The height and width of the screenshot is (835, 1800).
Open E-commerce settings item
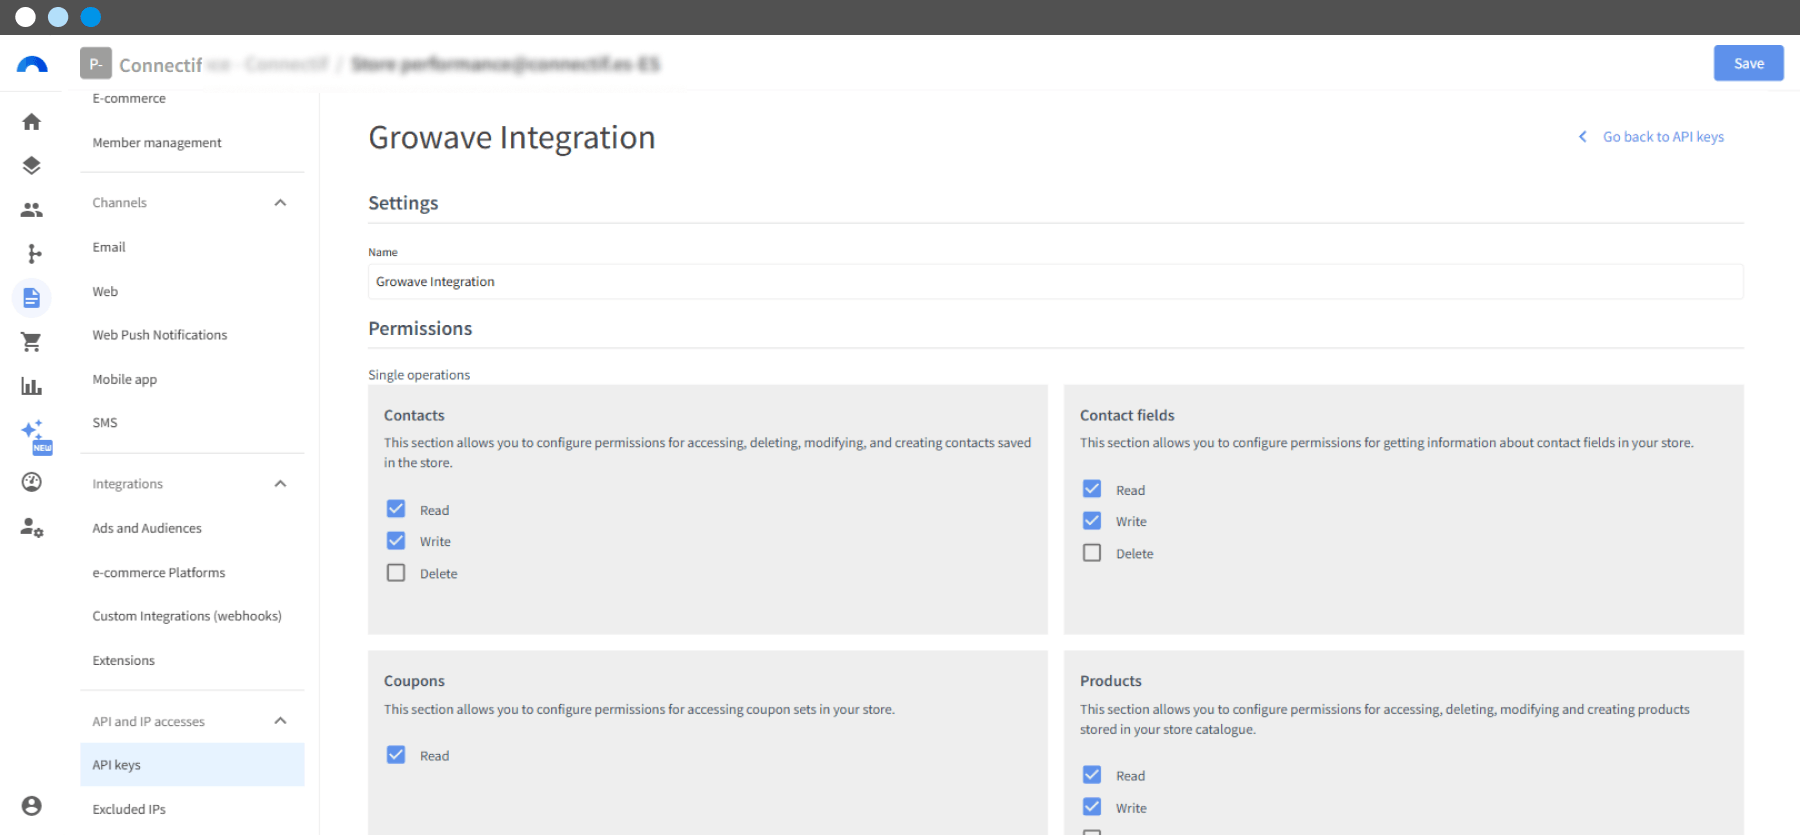click(129, 99)
